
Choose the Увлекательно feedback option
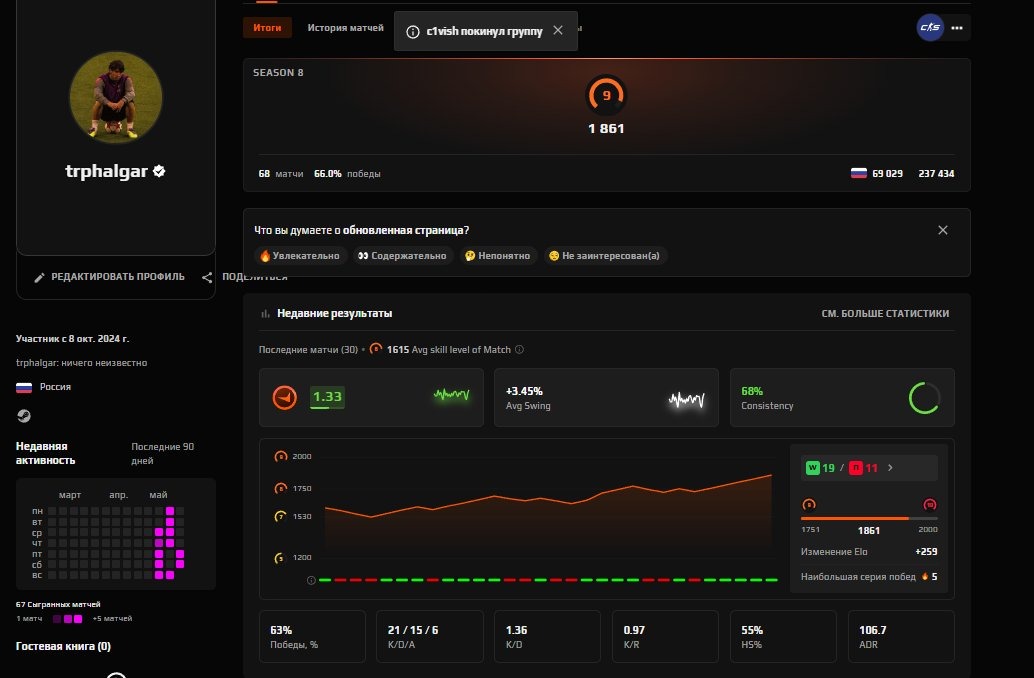(300, 256)
